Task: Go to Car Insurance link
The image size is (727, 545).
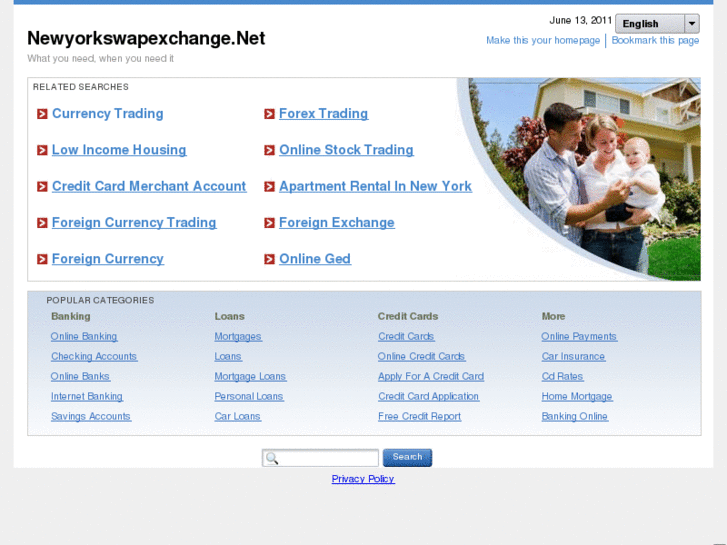Action: 574,357
